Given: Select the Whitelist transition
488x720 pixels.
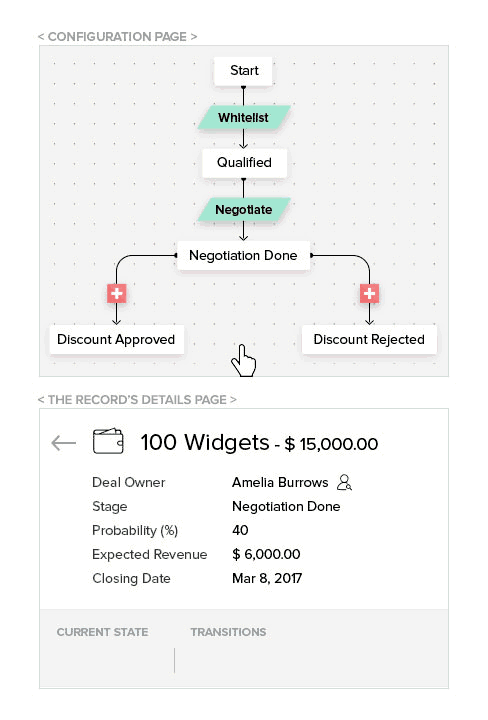Looking at the screenshot, I should [244, 118].
